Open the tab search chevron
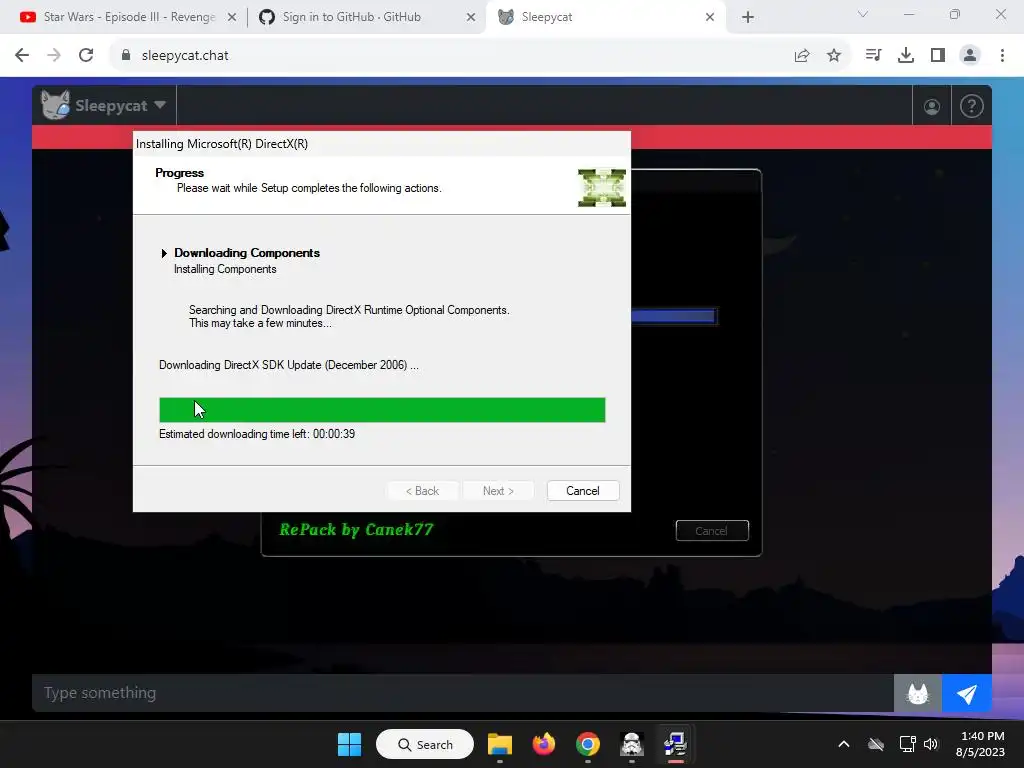This screenshot has height=768, width=1024. 863,14
